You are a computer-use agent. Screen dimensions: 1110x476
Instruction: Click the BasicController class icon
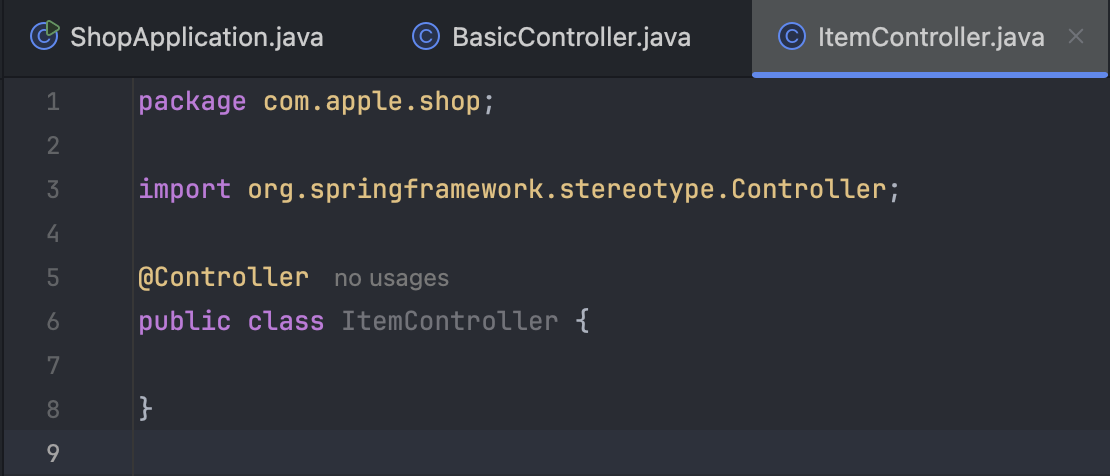pyautogui.click(x=426, y=36)
